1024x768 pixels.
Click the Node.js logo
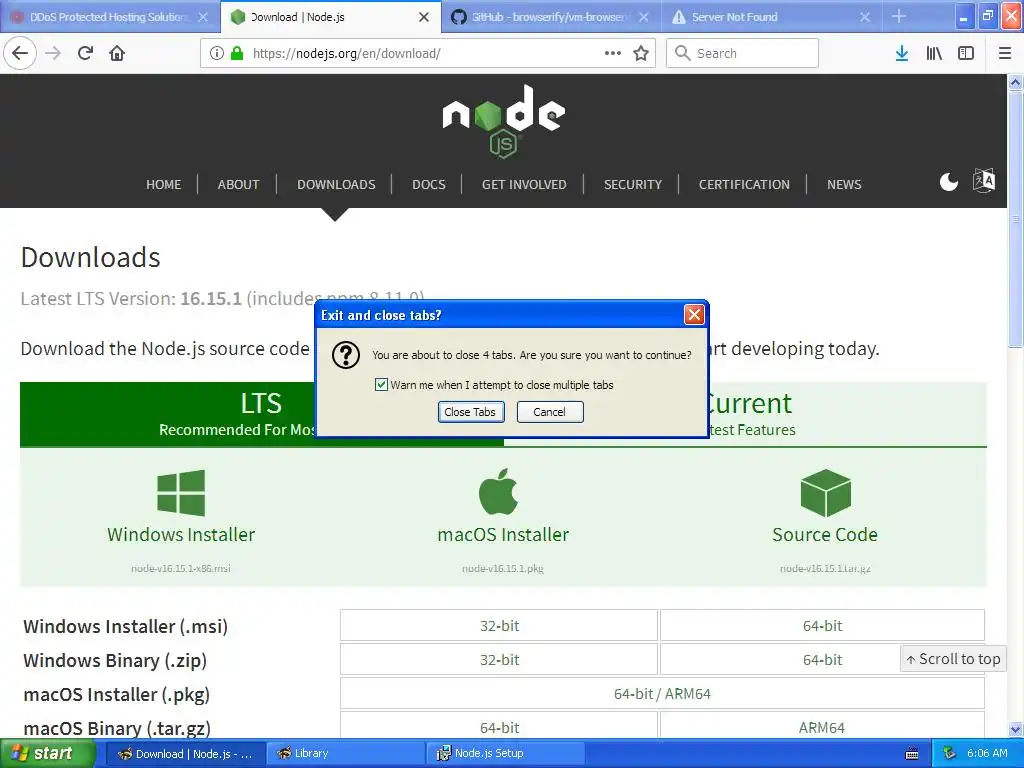coord(504,121)
